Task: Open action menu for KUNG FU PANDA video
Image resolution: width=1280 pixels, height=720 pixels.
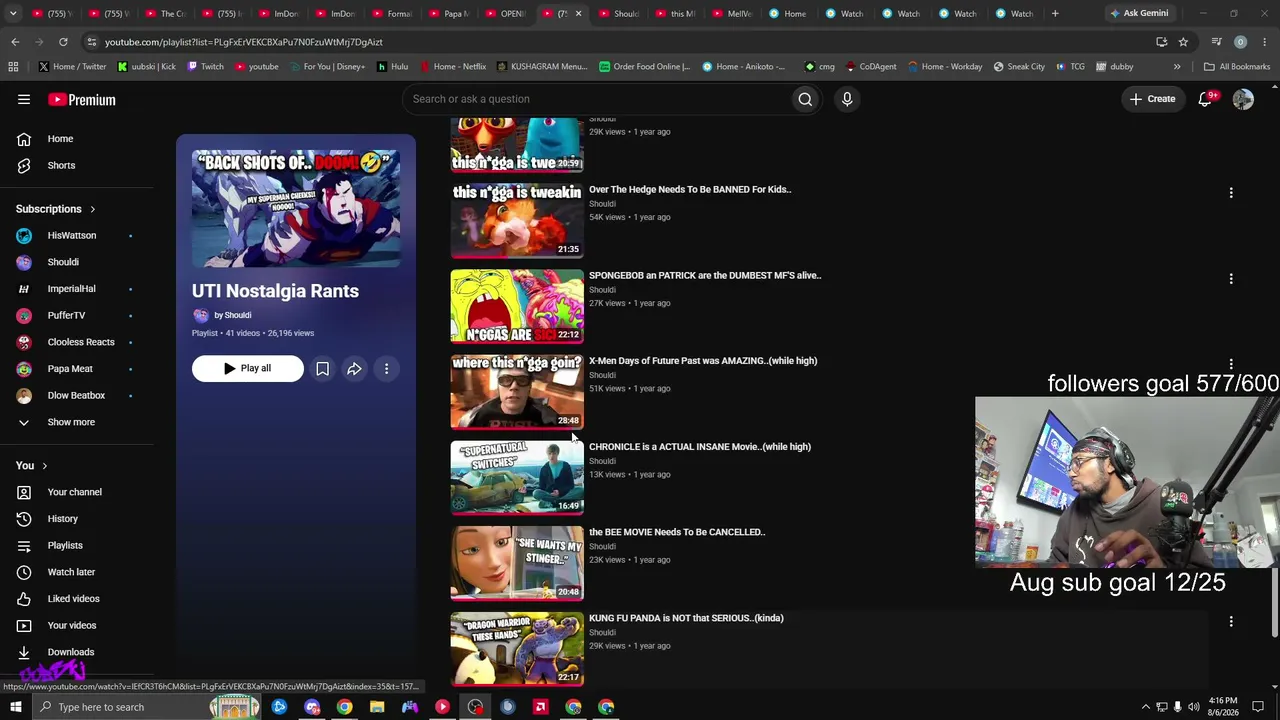Action: [x=1231, y=622]
